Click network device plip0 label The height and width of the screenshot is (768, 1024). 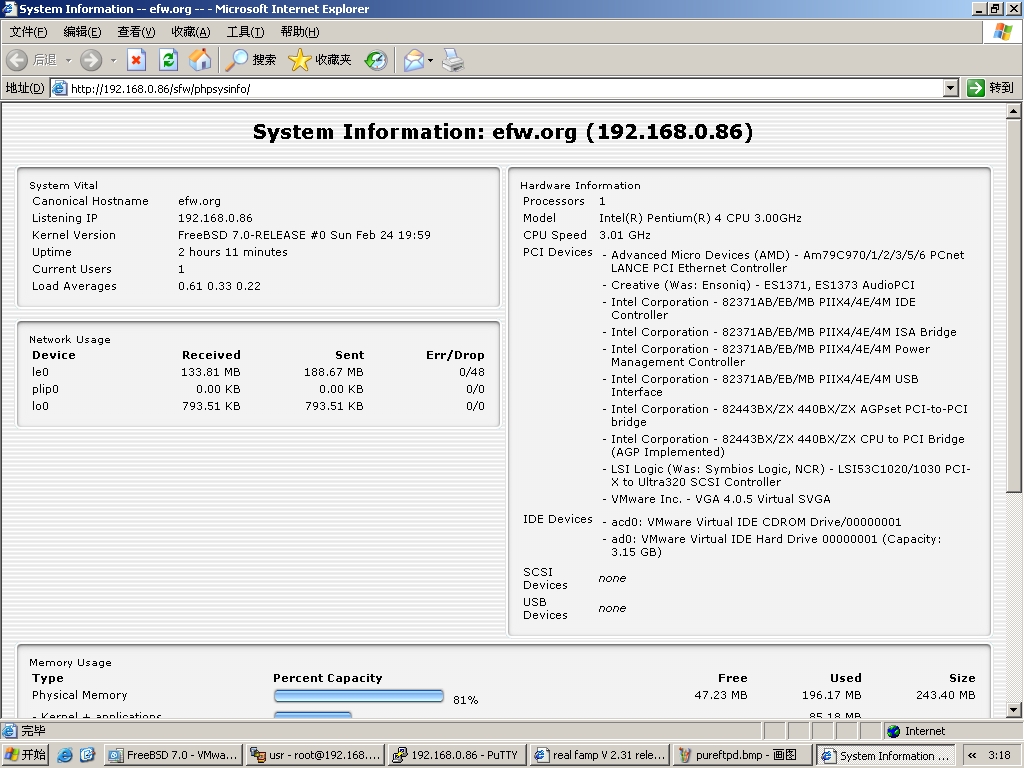point(46,389)
